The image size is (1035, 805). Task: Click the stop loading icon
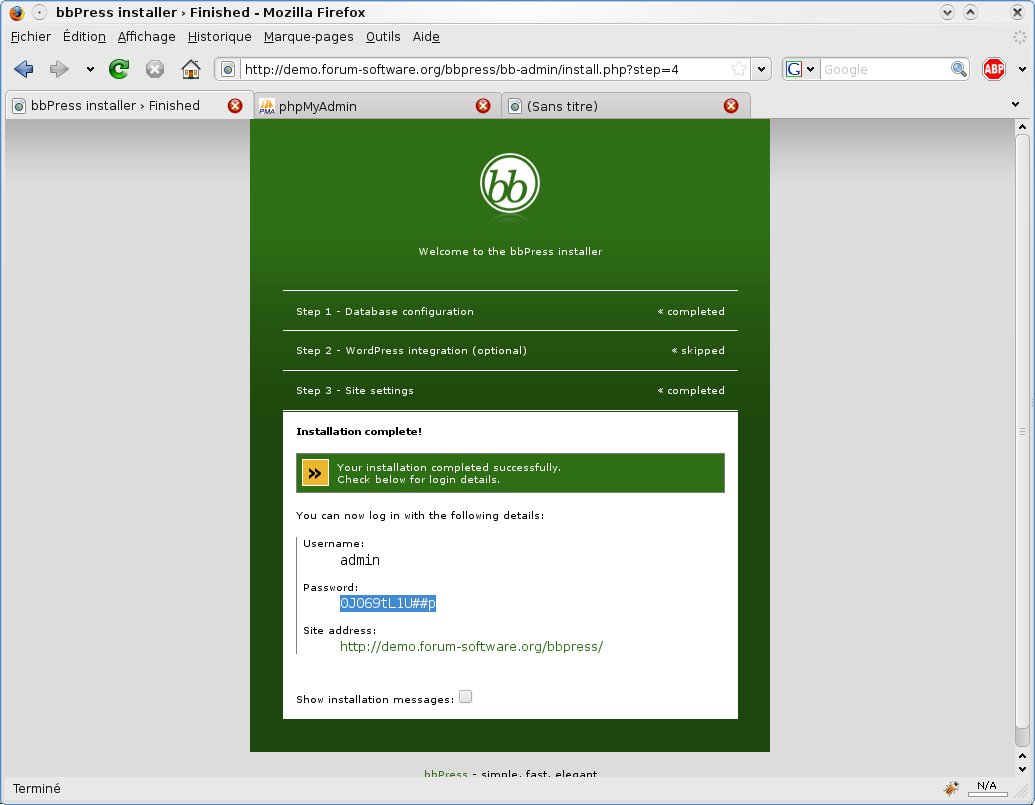[154, 69]
